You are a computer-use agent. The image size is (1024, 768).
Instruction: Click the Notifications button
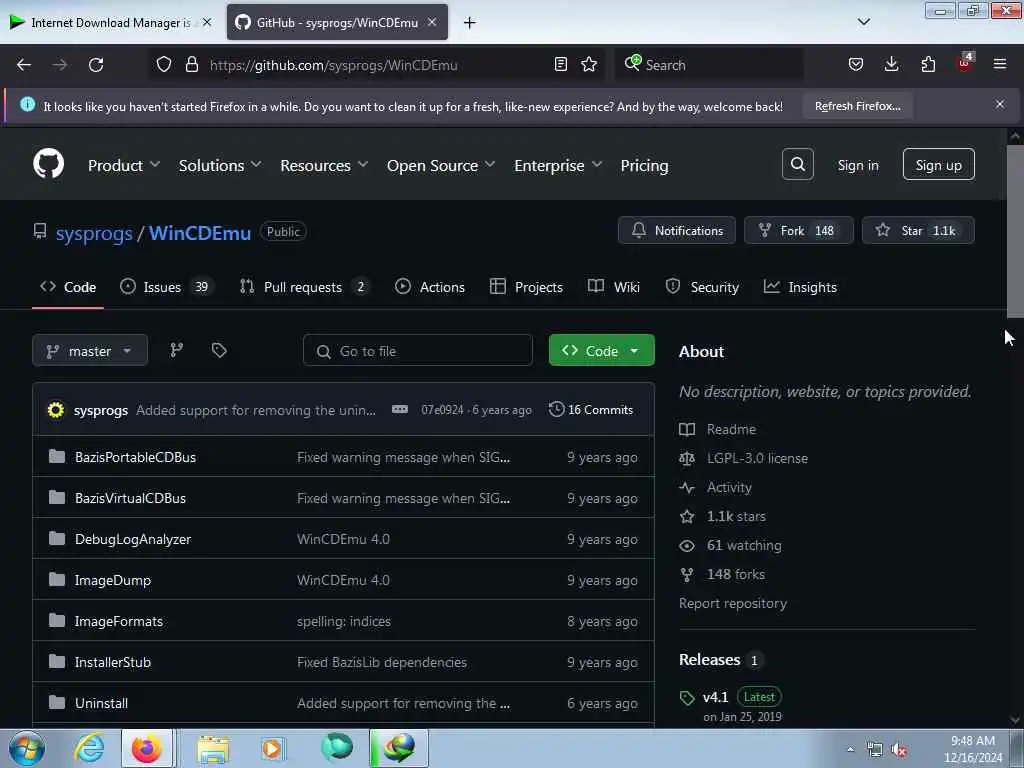tap(677, 231)
